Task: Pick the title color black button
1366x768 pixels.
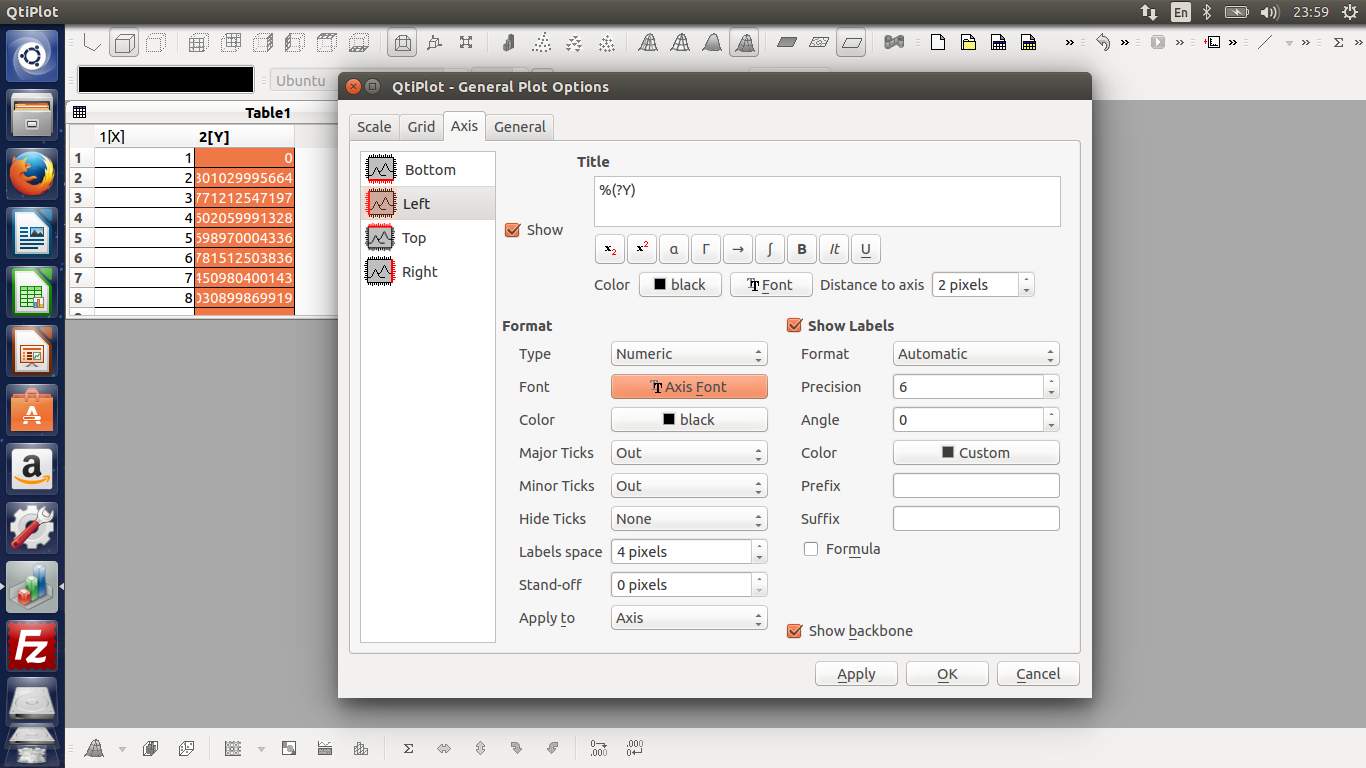Action: pos(680,285)
